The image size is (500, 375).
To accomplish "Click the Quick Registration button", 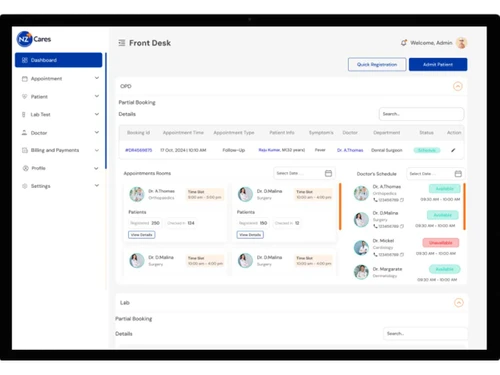I will [x=377, y=64].
